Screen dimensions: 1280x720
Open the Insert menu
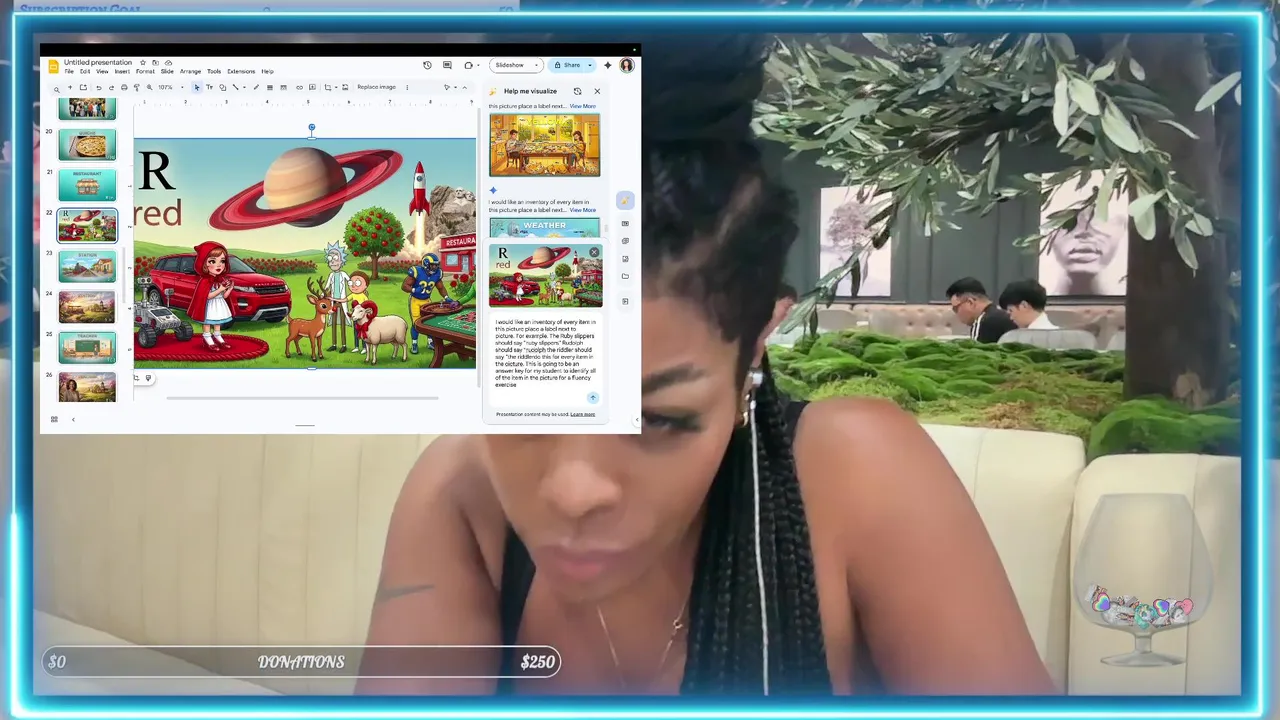[x=122, y=71]
